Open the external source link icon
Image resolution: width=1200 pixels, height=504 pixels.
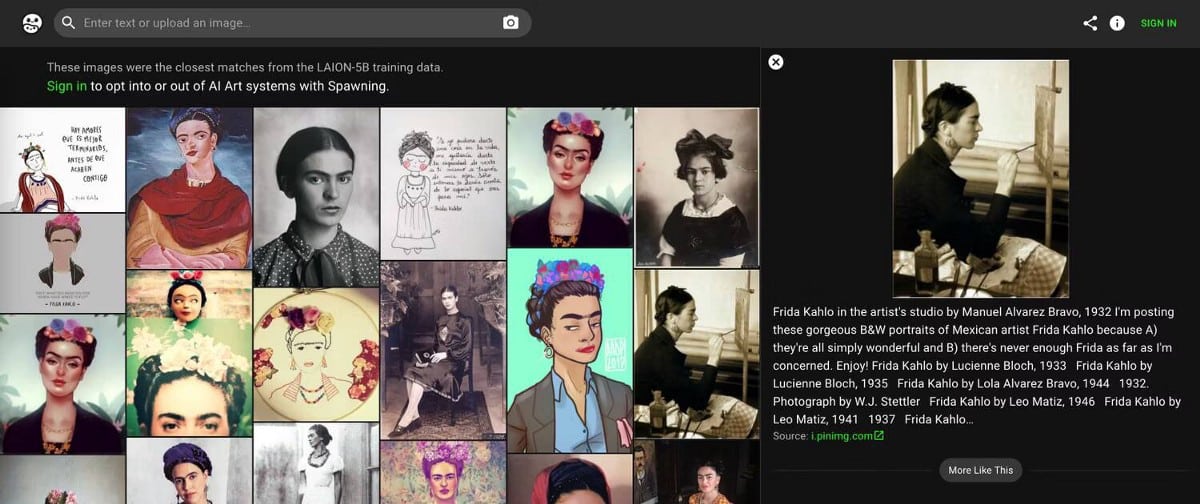pyautogui.click(x=879, y=436)
